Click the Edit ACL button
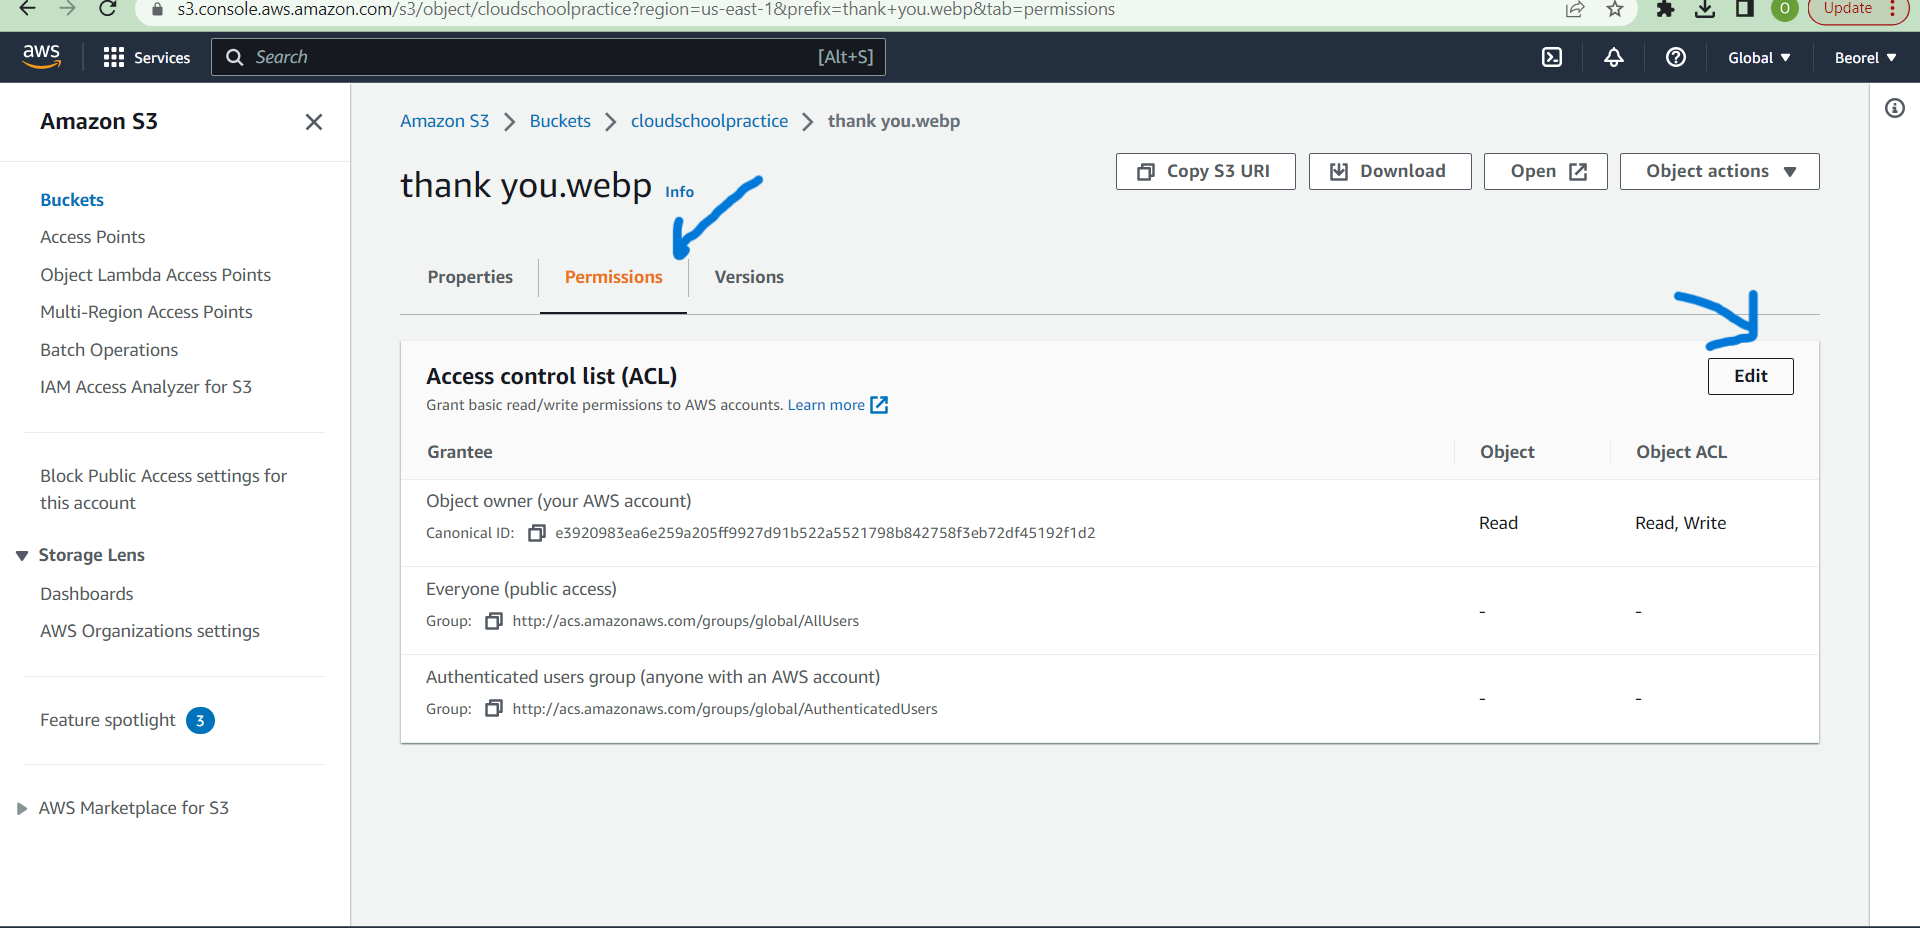1920x928 pixels. point(1750,376)
